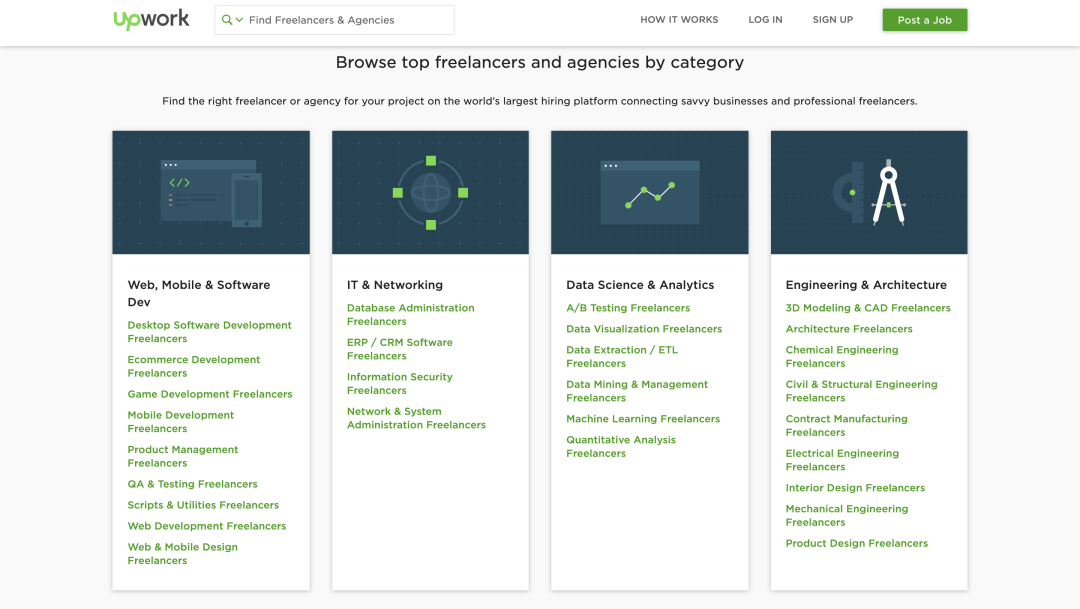
Task: Open the search type dropdown arrow
Action: [239, 20]
